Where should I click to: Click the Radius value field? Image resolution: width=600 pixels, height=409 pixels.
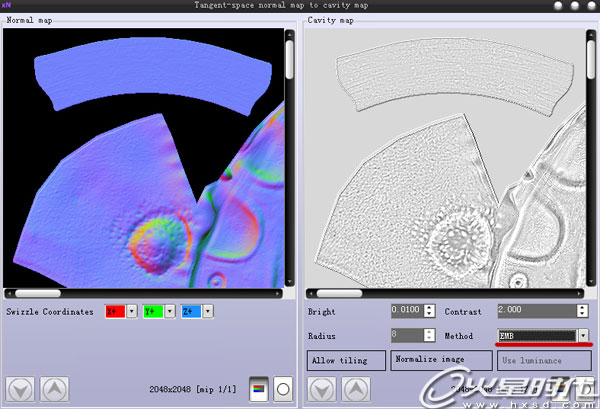pyautogui.click(x=407, y=335)
